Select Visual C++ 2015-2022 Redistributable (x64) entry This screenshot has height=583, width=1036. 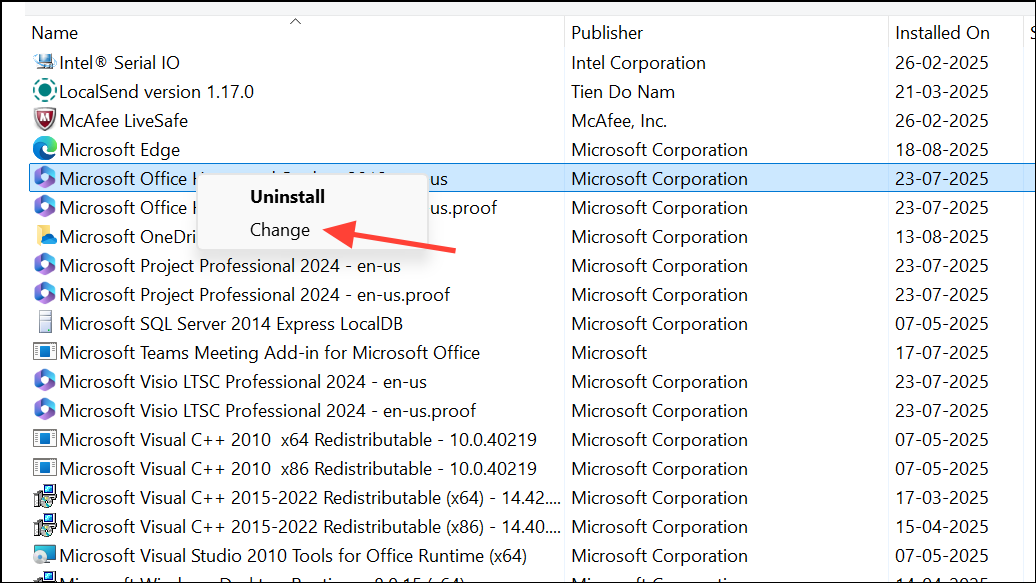[x=310, y=498]
